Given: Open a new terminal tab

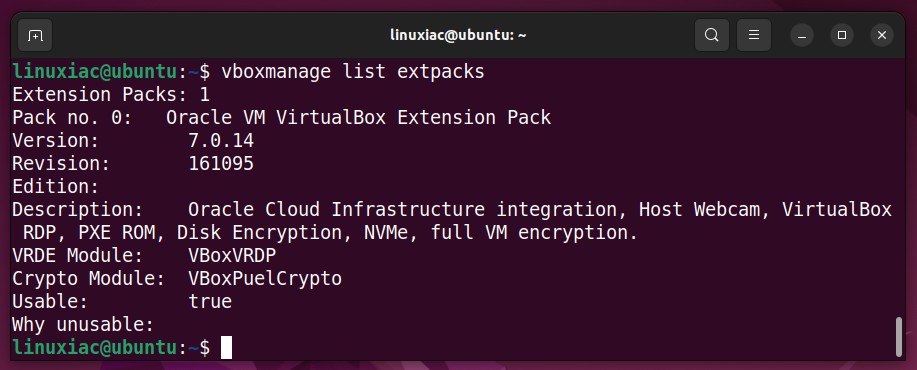Looking at the screenshot, I should click(x=35, y=36).
